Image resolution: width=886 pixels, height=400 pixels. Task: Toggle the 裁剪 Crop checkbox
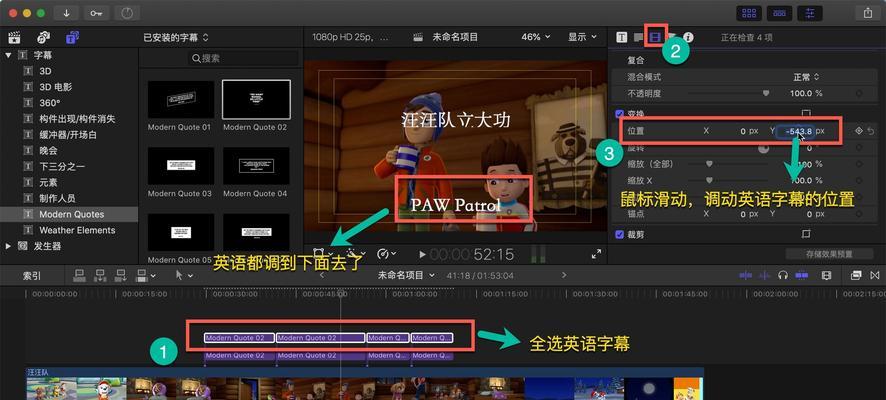click(x=619, y=234)
